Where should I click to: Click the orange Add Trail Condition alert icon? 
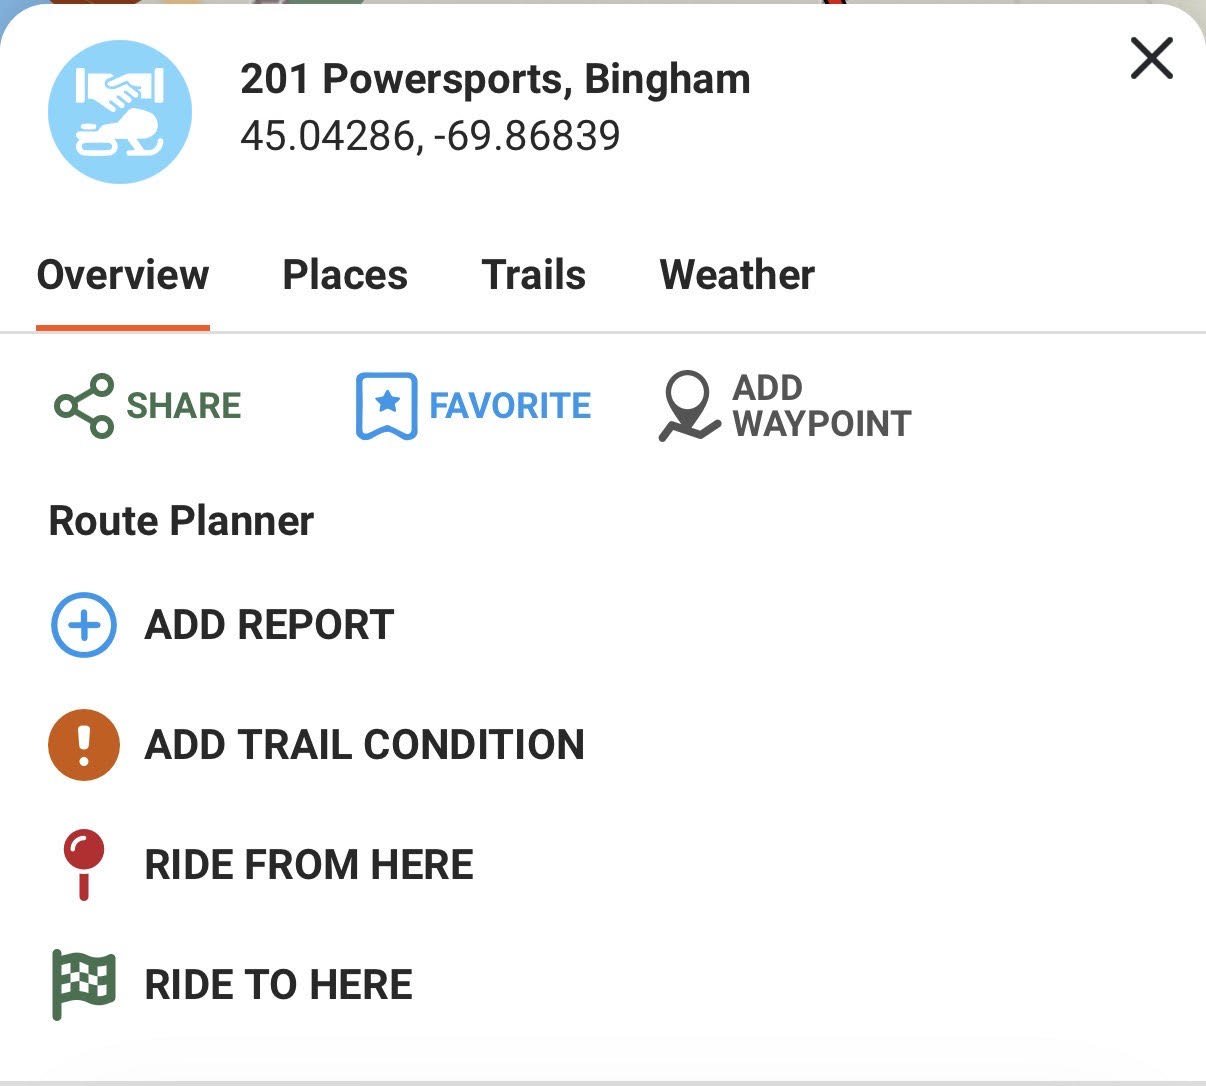(83, 744)
